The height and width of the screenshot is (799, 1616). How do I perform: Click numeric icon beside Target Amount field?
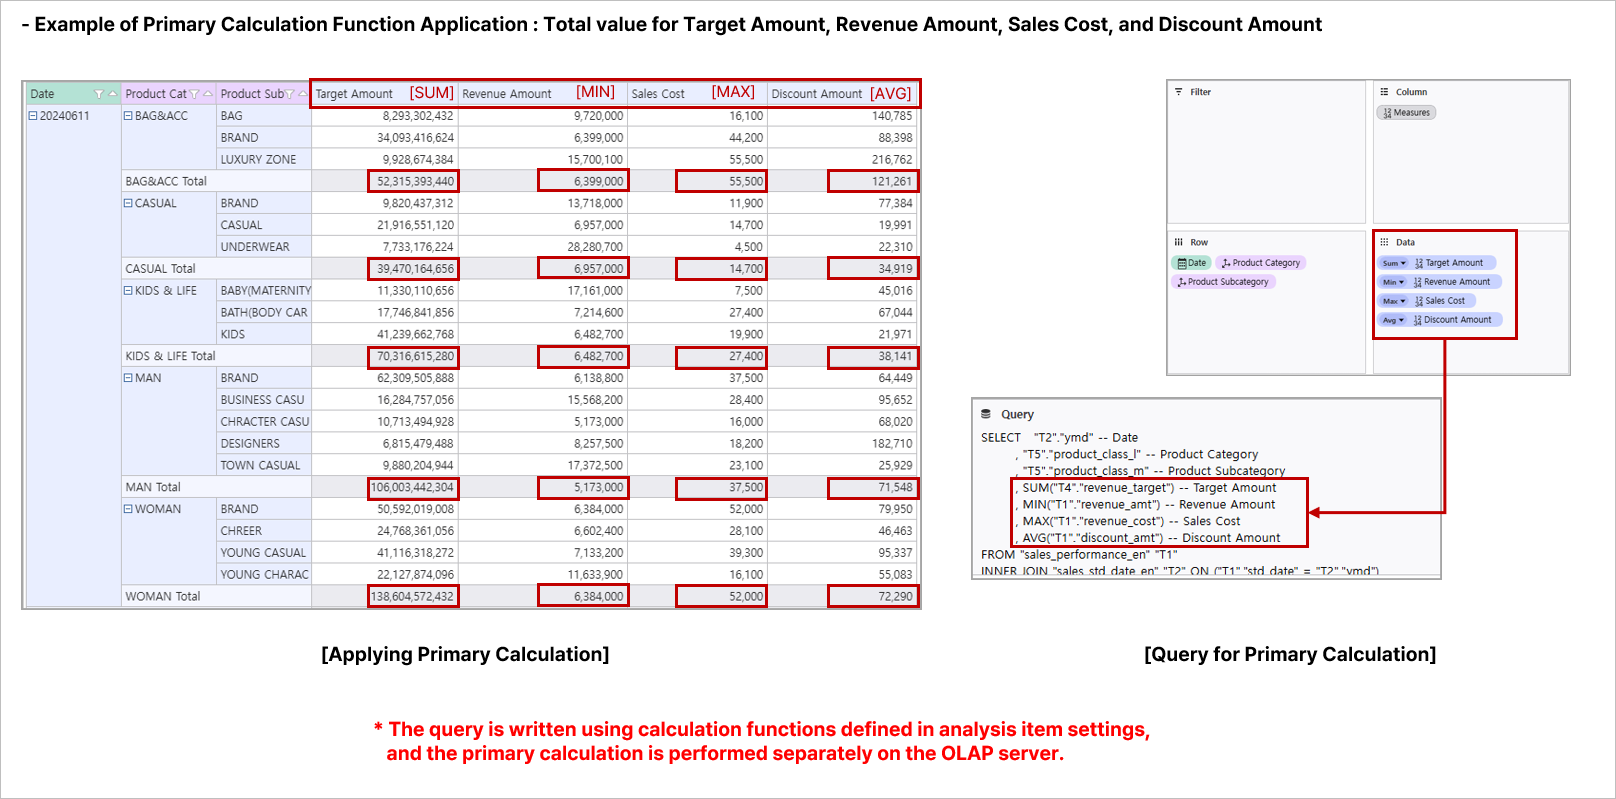[x=1419, y=263]
